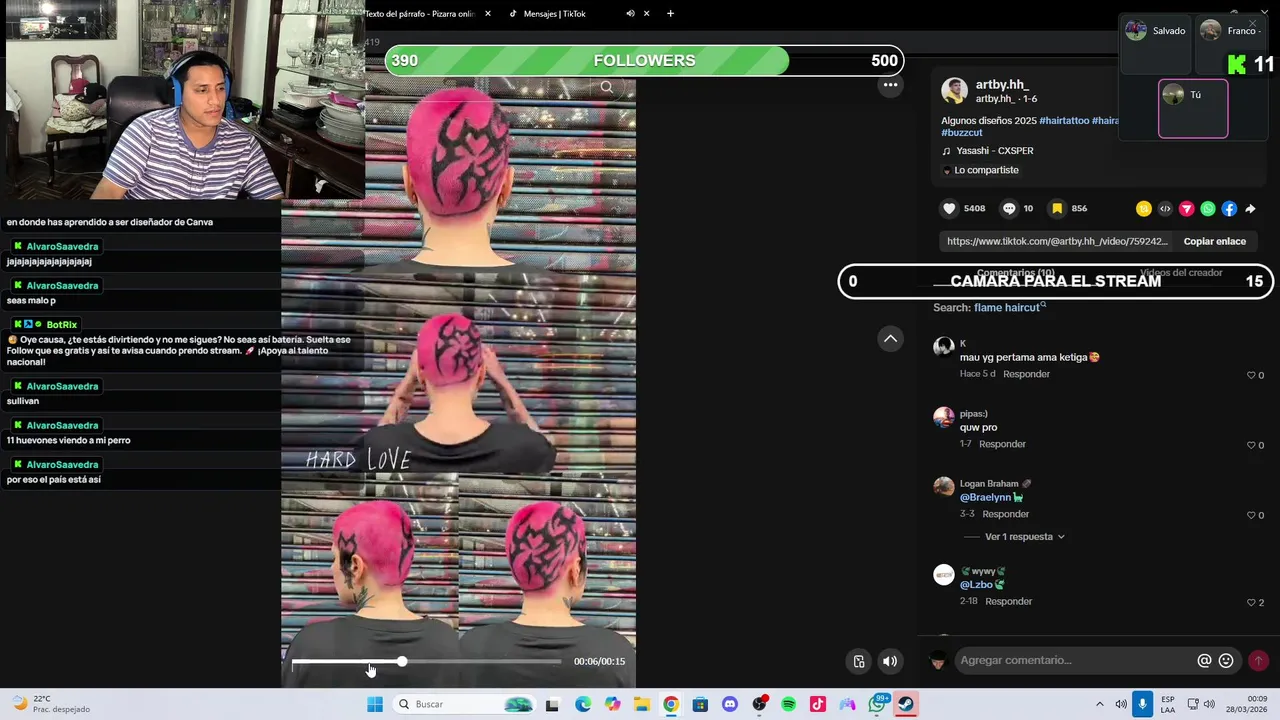Viewport: 1280px width, 720px height.
Task: Open the @Braelynn mention link
Action: coord(985,497)
